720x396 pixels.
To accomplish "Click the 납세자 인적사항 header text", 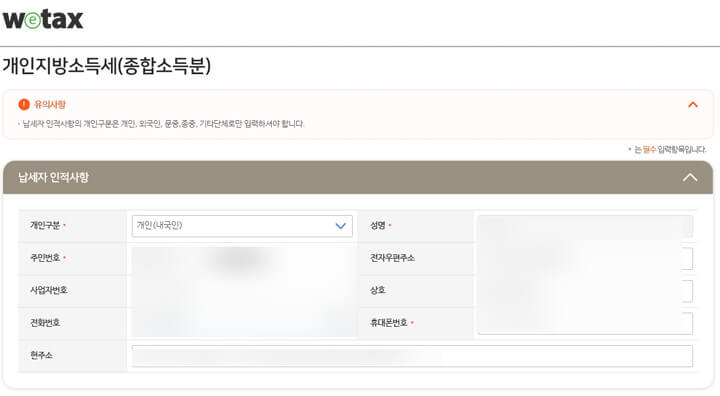I will coord(53,177).
